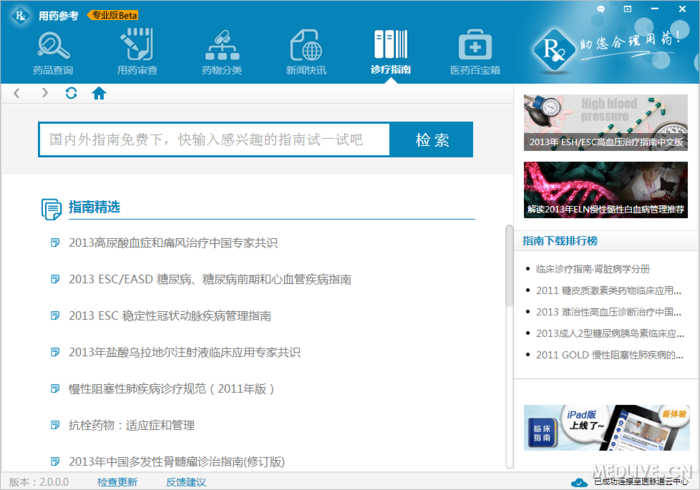Go back with the left arrow
Viewport: 700px width, 490px height.
click(17, 93)
